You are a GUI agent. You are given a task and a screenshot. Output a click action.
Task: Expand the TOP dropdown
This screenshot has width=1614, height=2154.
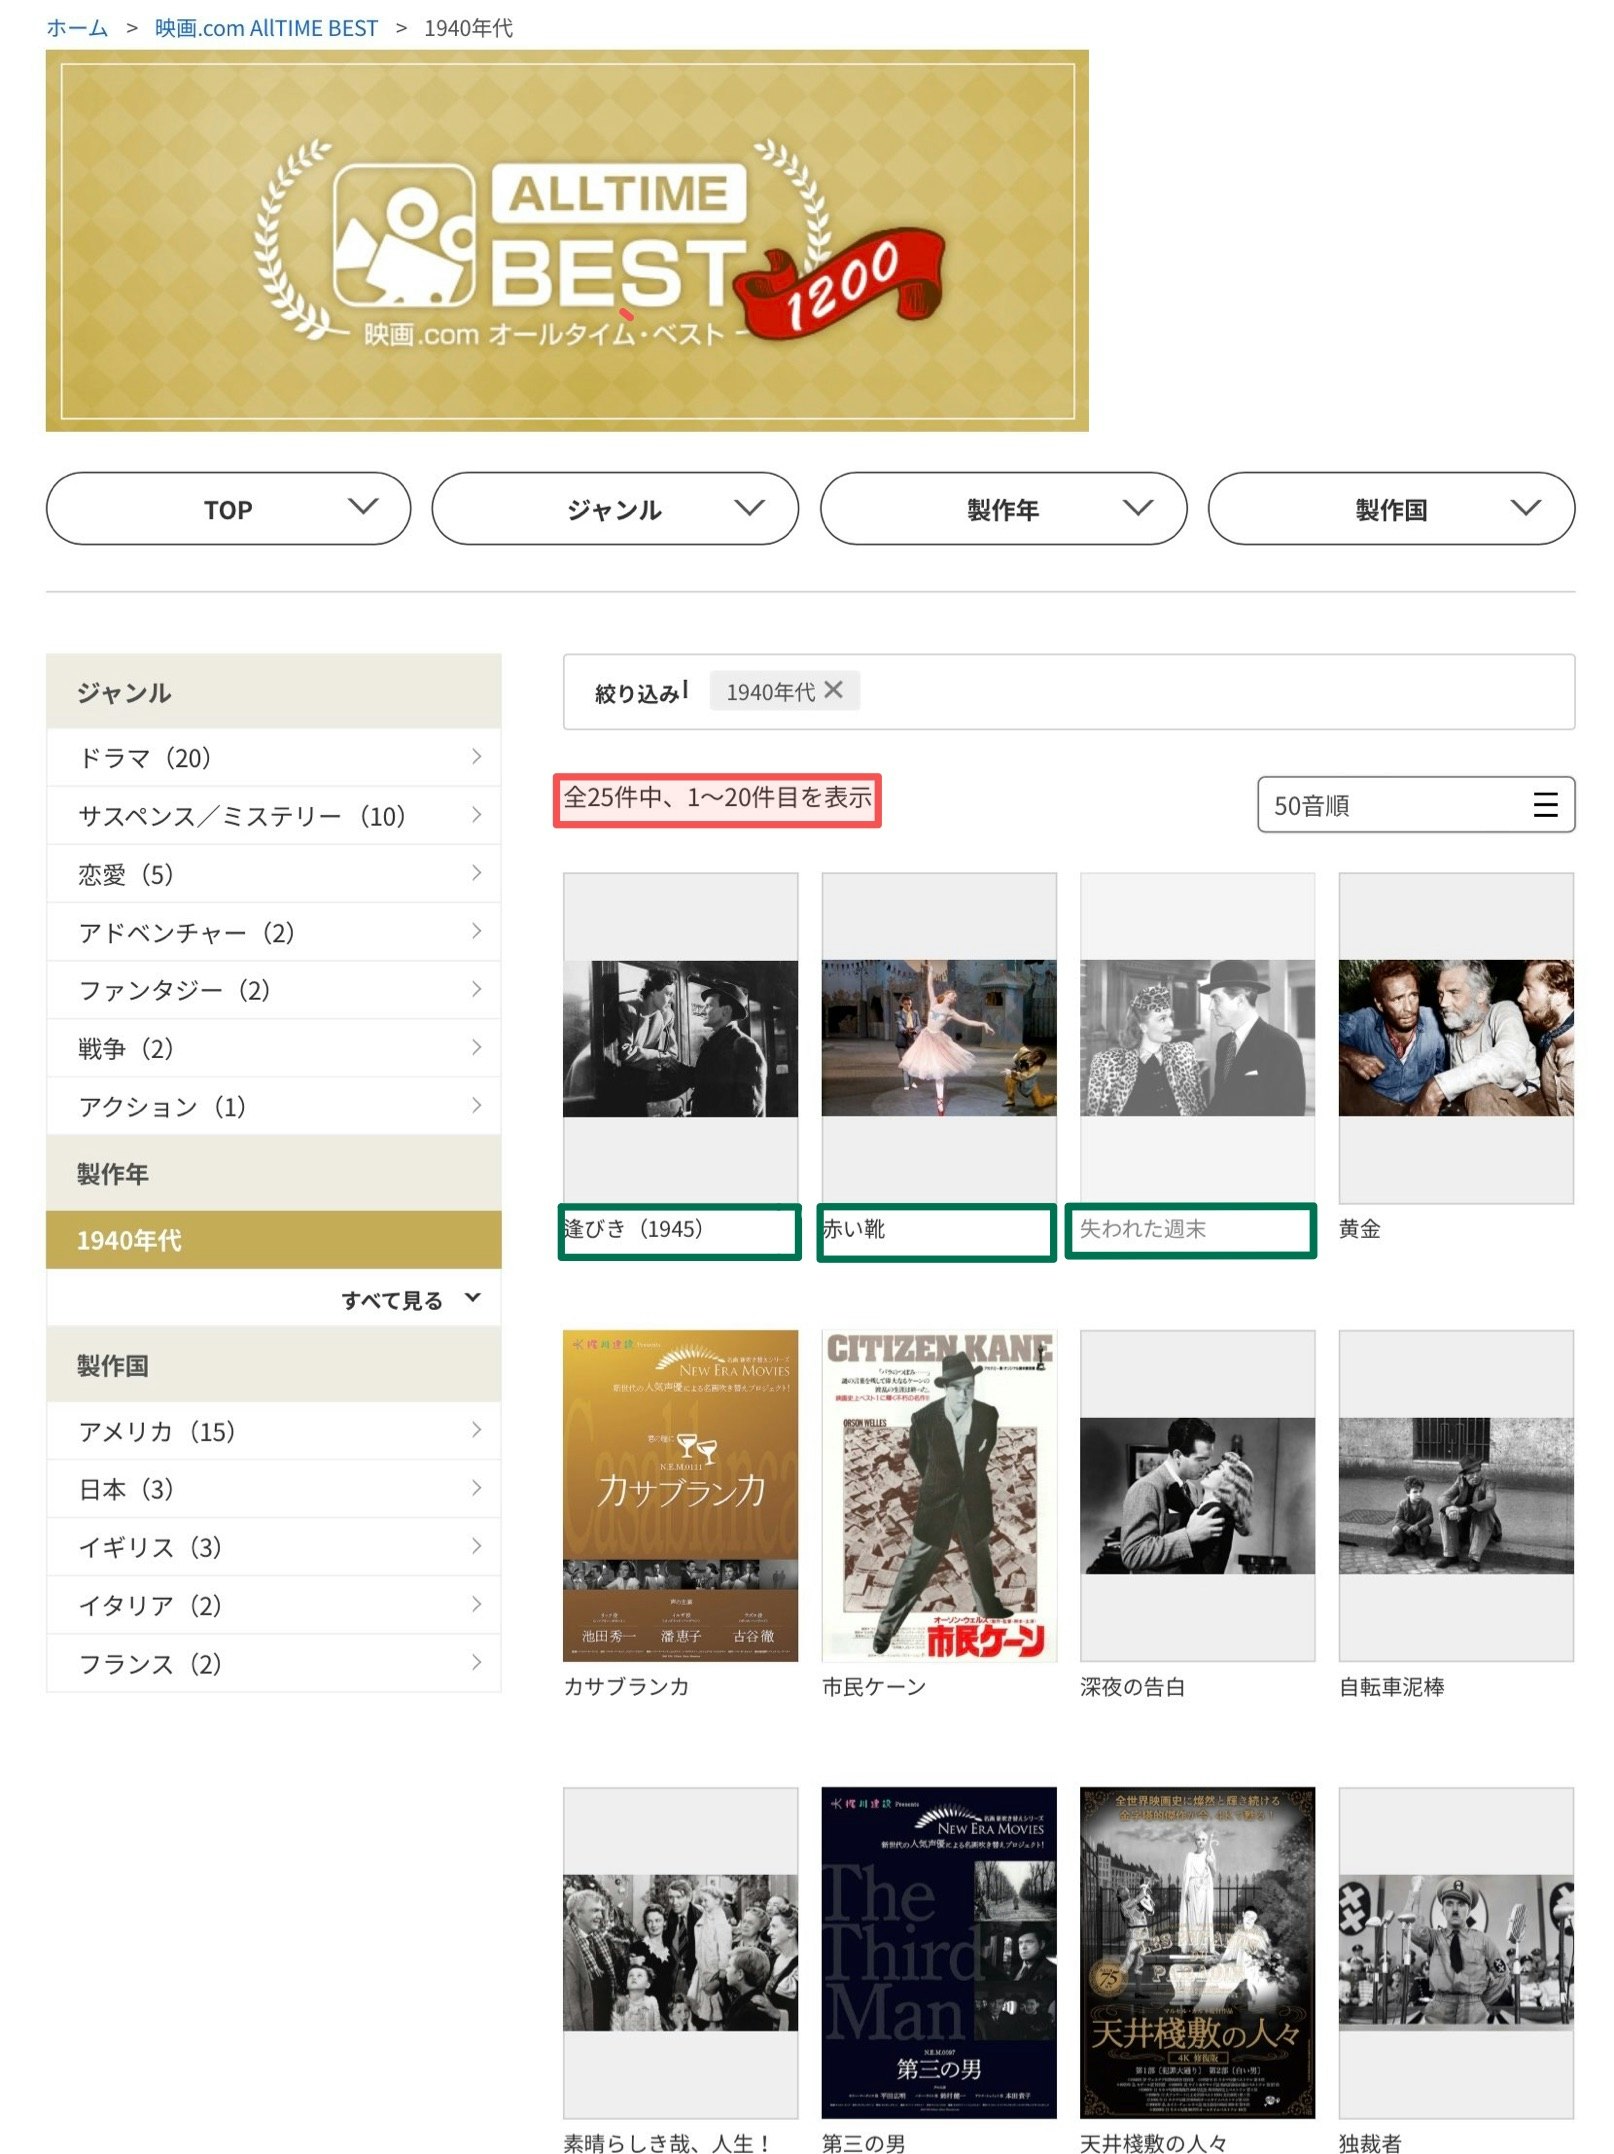(228, 509)
